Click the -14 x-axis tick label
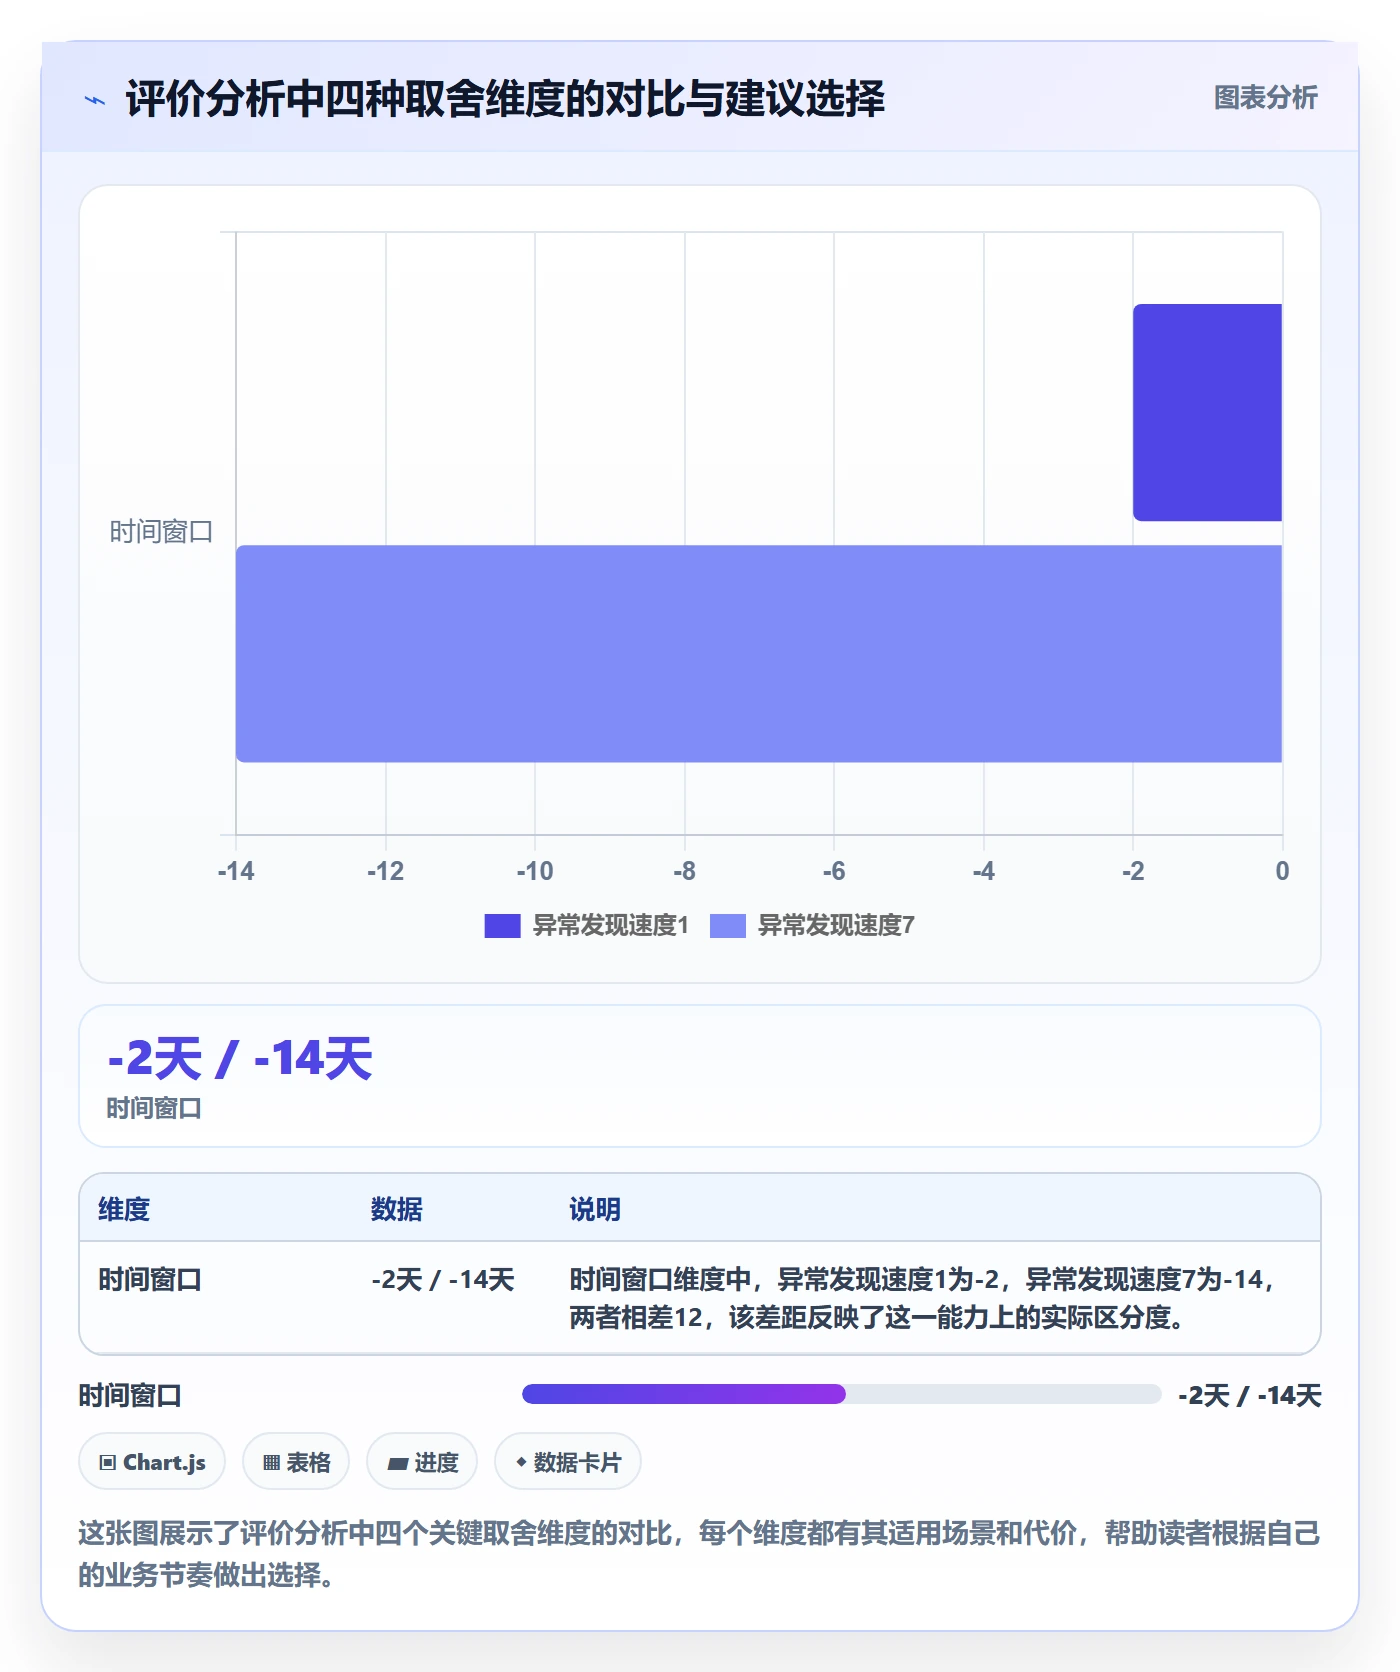The width and height of the screenshot is (1400, 1672). click(x=236, y=871)
